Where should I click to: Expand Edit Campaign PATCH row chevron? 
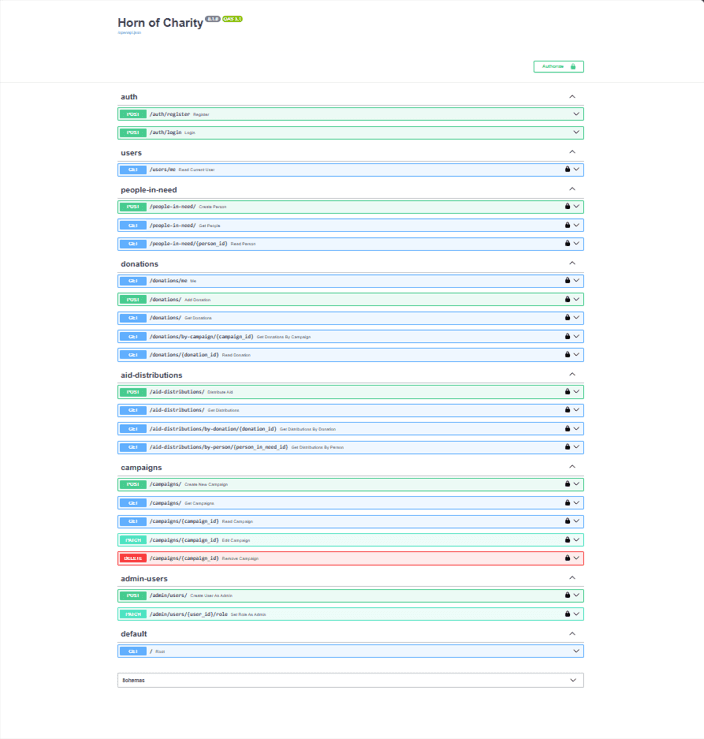(x=576, y=540)
